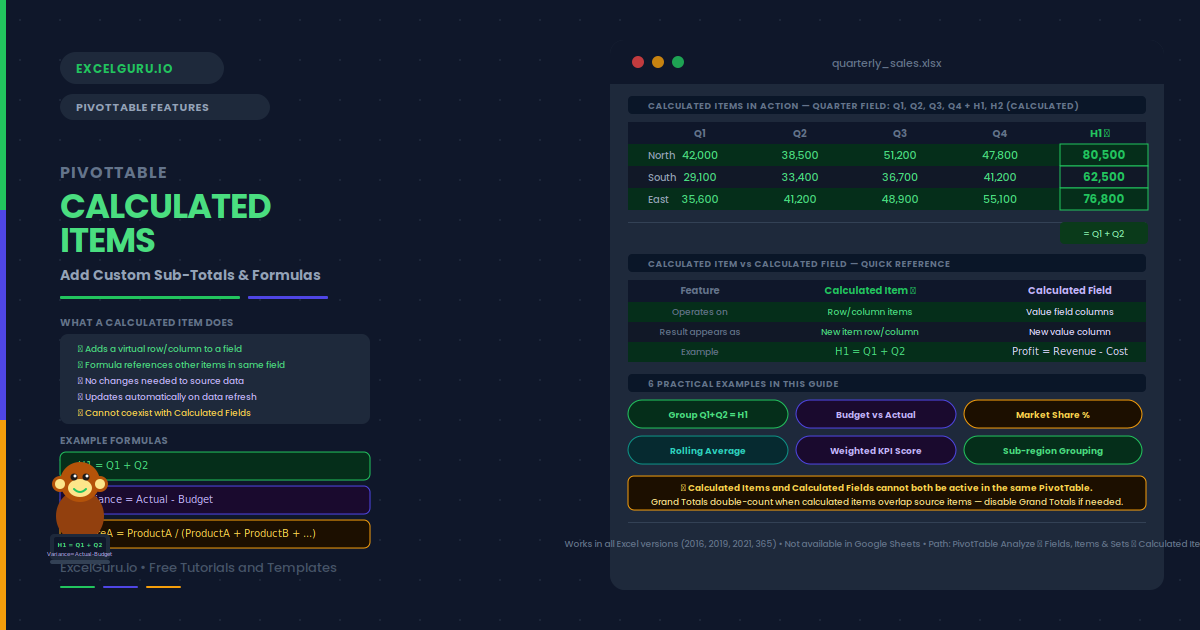Click the East row label
1200x630 pixels.
[x=658, y=199]
